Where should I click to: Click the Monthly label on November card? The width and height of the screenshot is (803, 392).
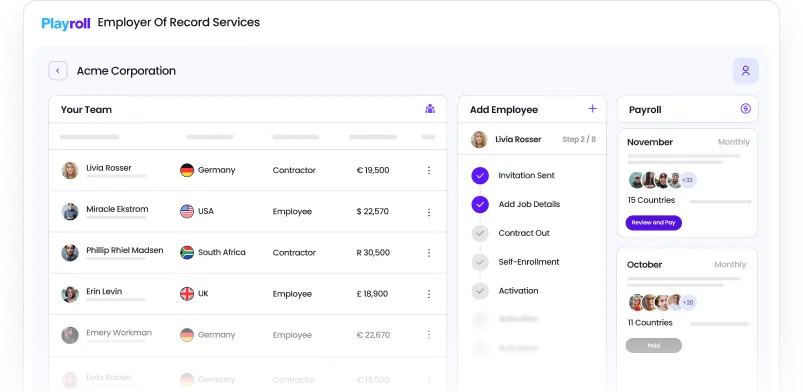pos(733,142)
